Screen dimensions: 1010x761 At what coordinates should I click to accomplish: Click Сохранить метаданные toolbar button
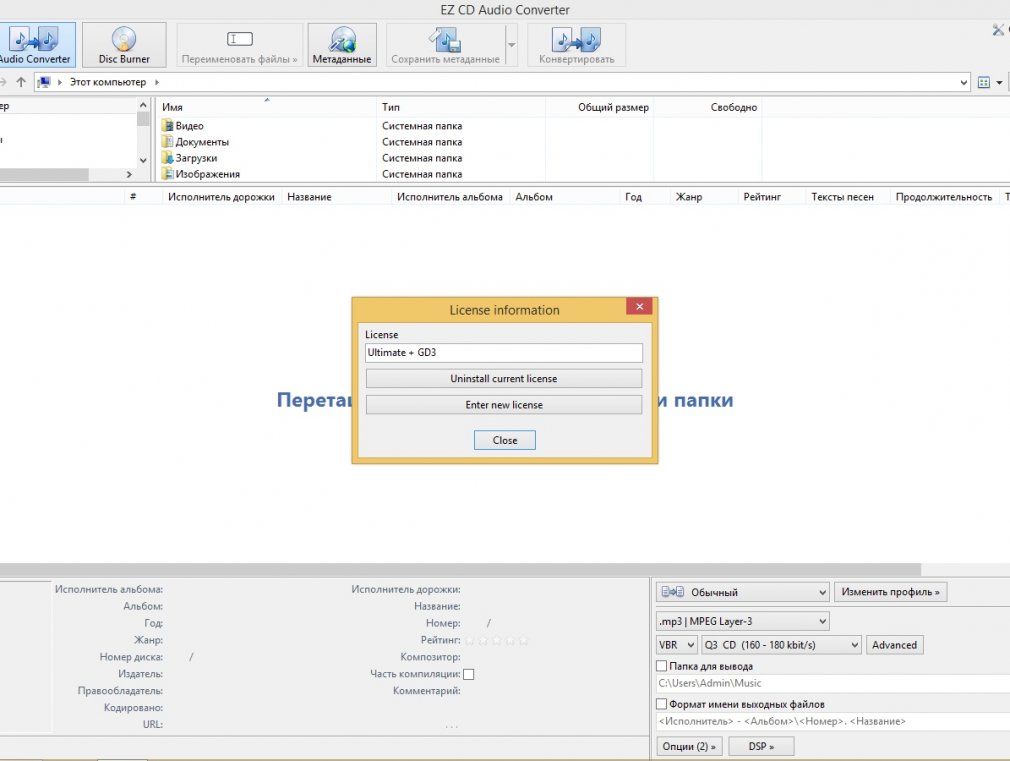point(446,44)
